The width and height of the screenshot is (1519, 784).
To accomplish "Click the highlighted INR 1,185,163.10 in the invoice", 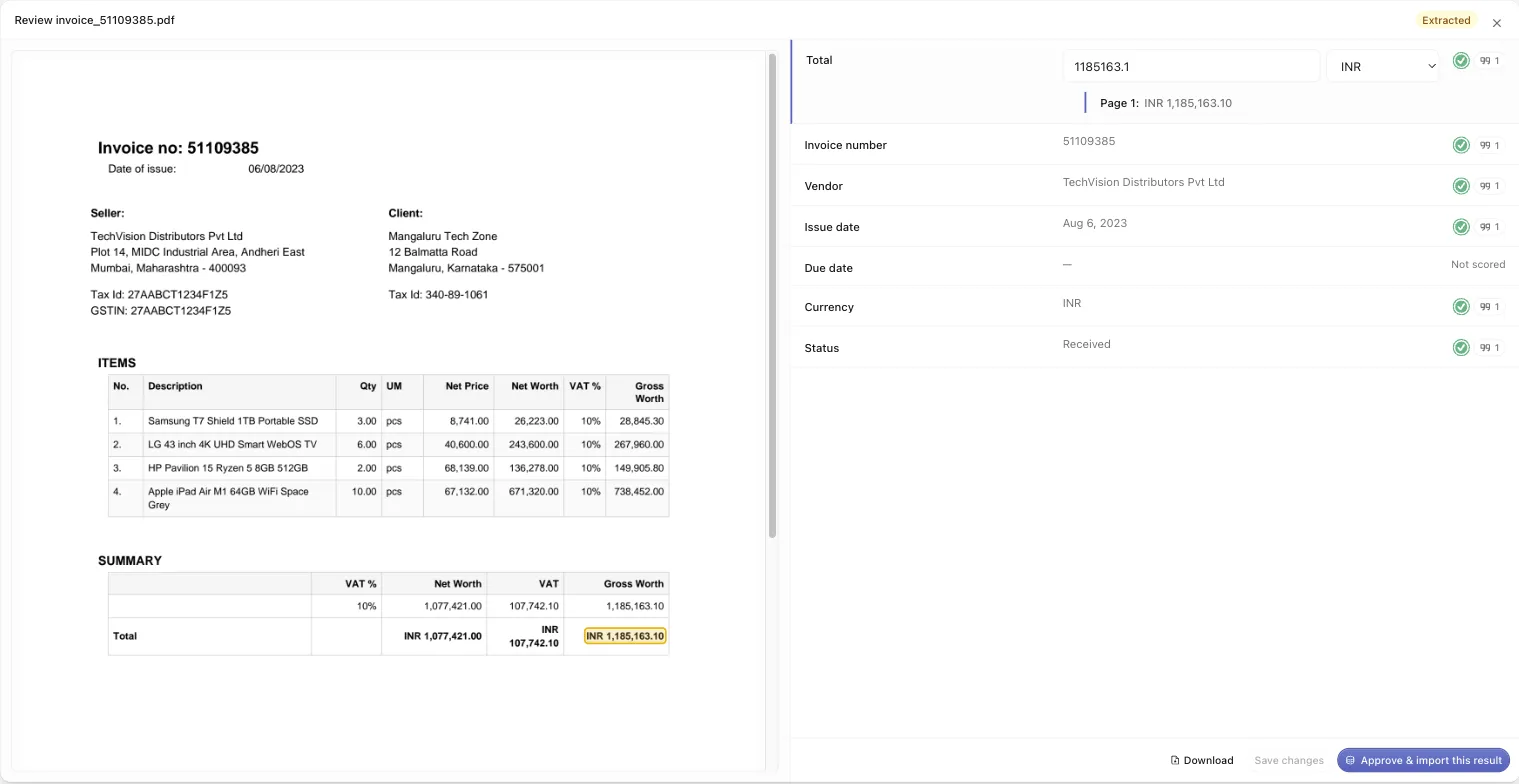I will (625, 636).
